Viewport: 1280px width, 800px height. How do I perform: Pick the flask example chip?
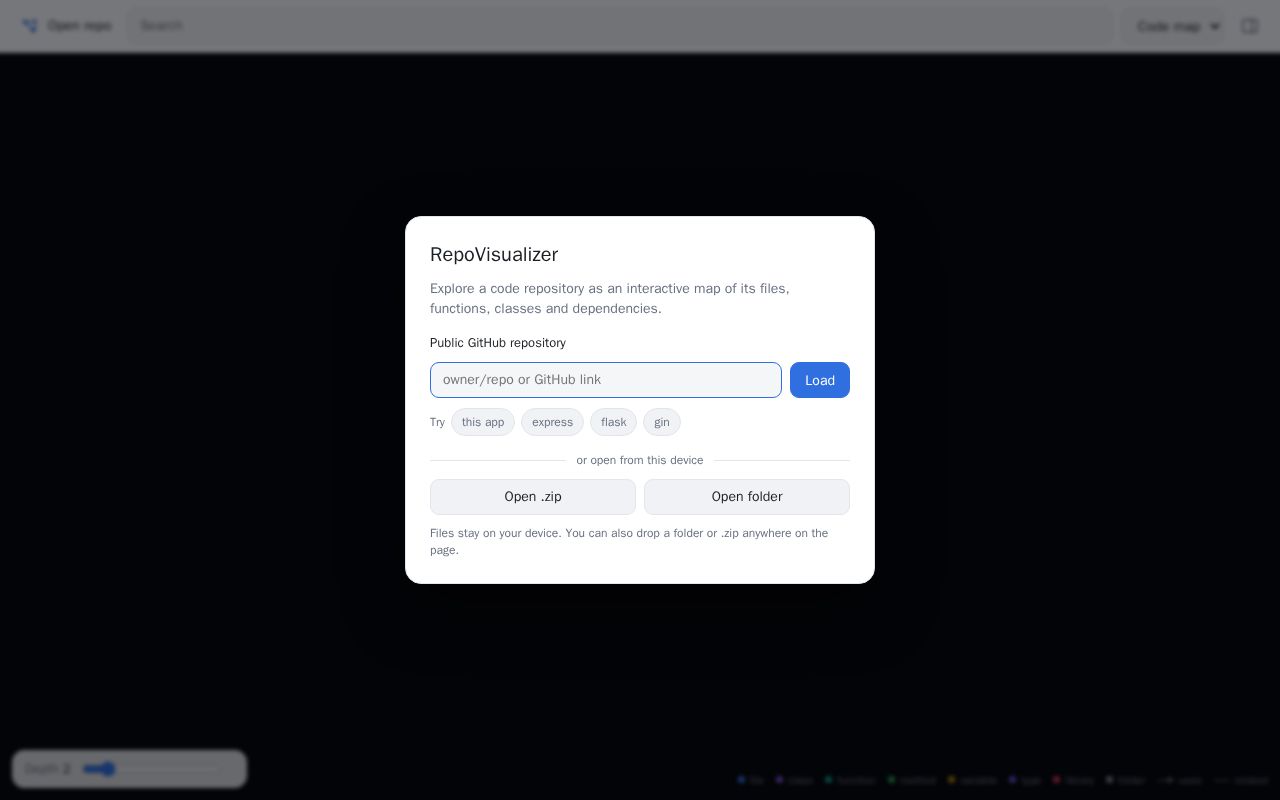(613, 422)
